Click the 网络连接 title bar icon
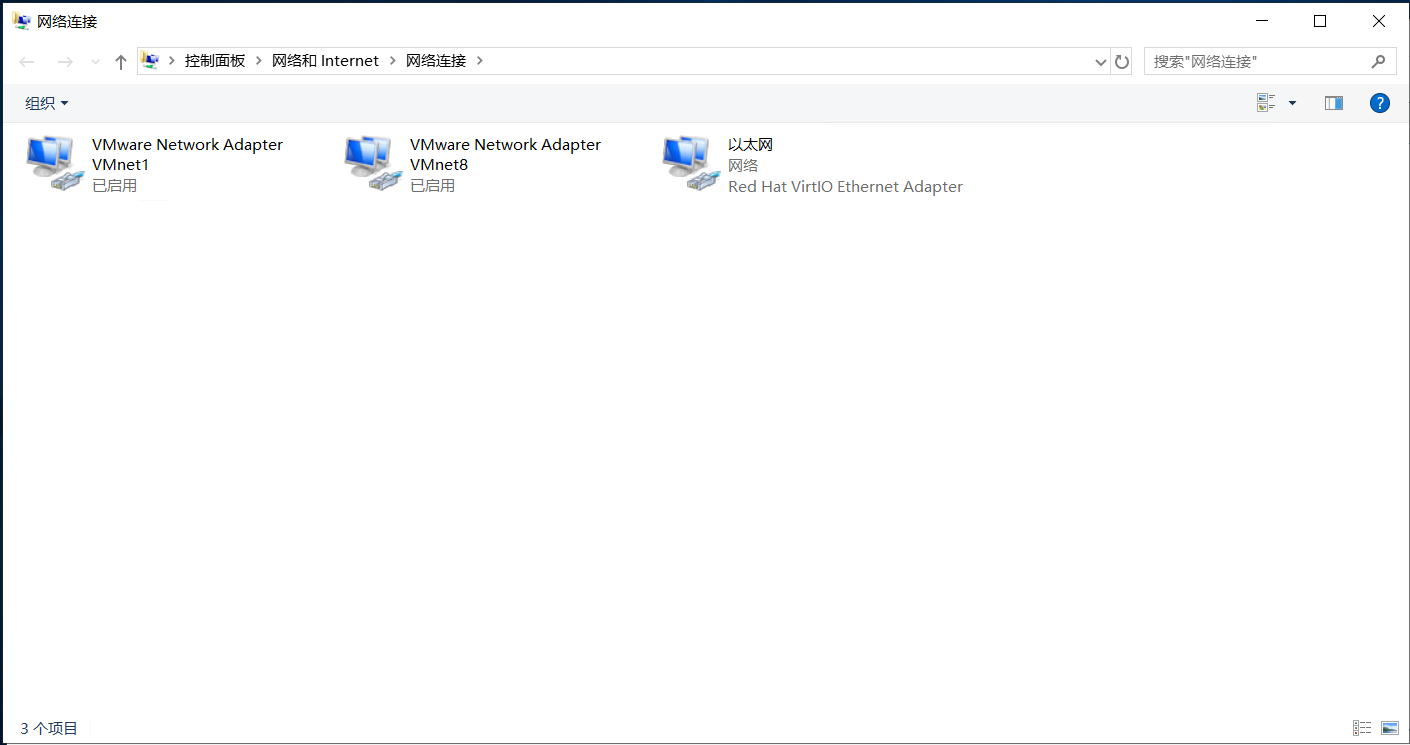1410x745 pixels. (x=21, y=21)
